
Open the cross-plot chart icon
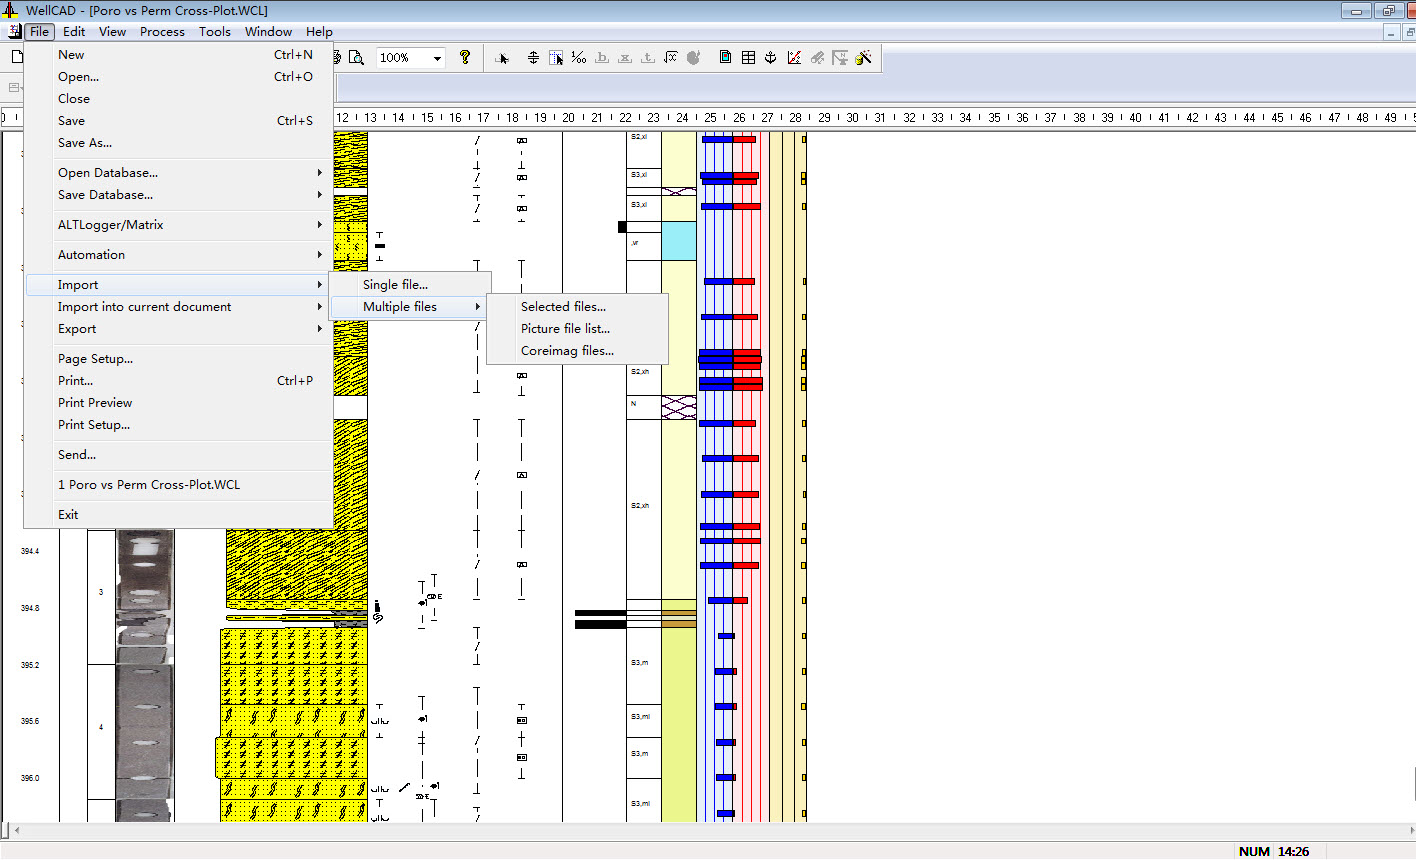click(794, 58)
